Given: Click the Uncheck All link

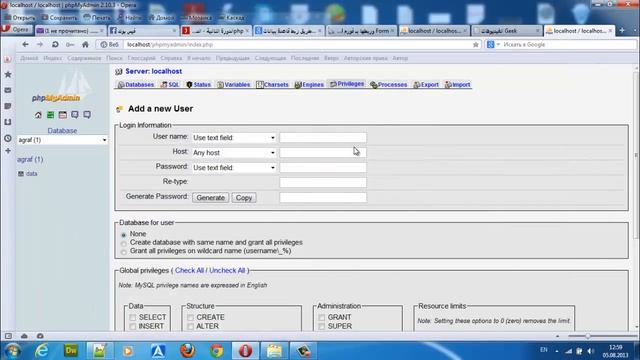Looking at the screenshot, I should 227,271.
